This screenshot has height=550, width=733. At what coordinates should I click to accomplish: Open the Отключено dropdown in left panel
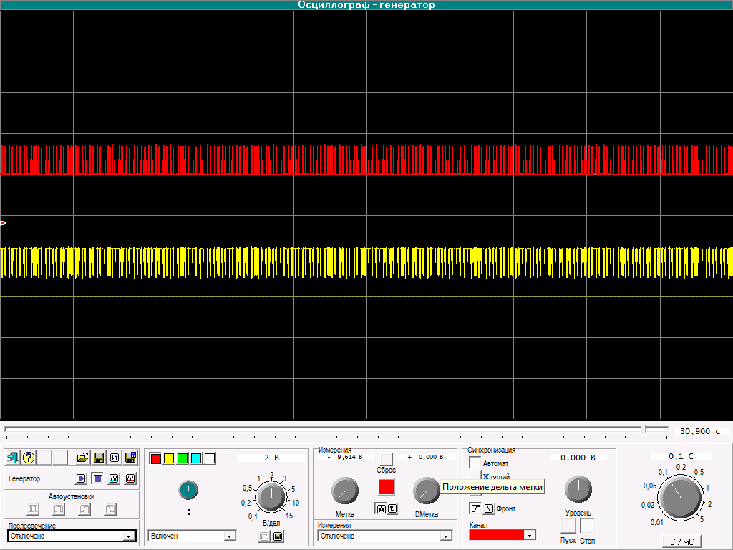[x=72, y=536]
